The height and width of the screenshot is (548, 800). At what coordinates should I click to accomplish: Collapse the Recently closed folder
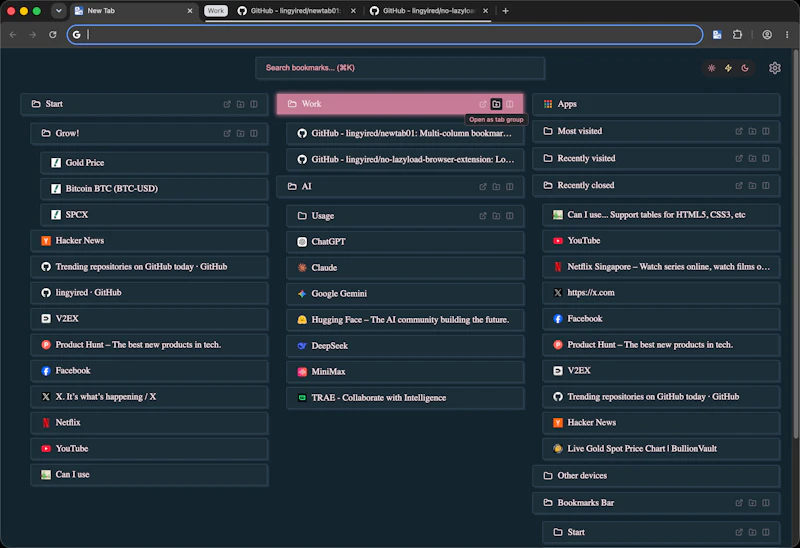[x=656, y=185]
